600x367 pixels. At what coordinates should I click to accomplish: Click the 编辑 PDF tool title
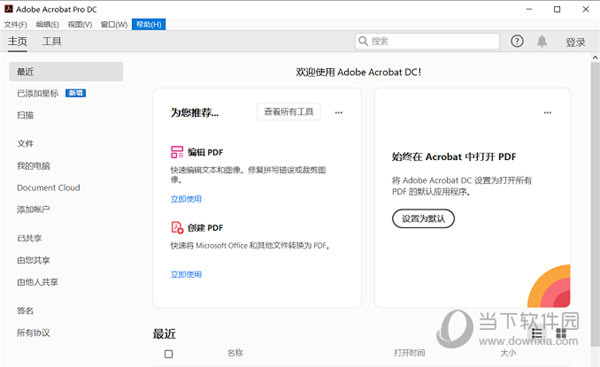pyautogui.click(x=205, y=152)
